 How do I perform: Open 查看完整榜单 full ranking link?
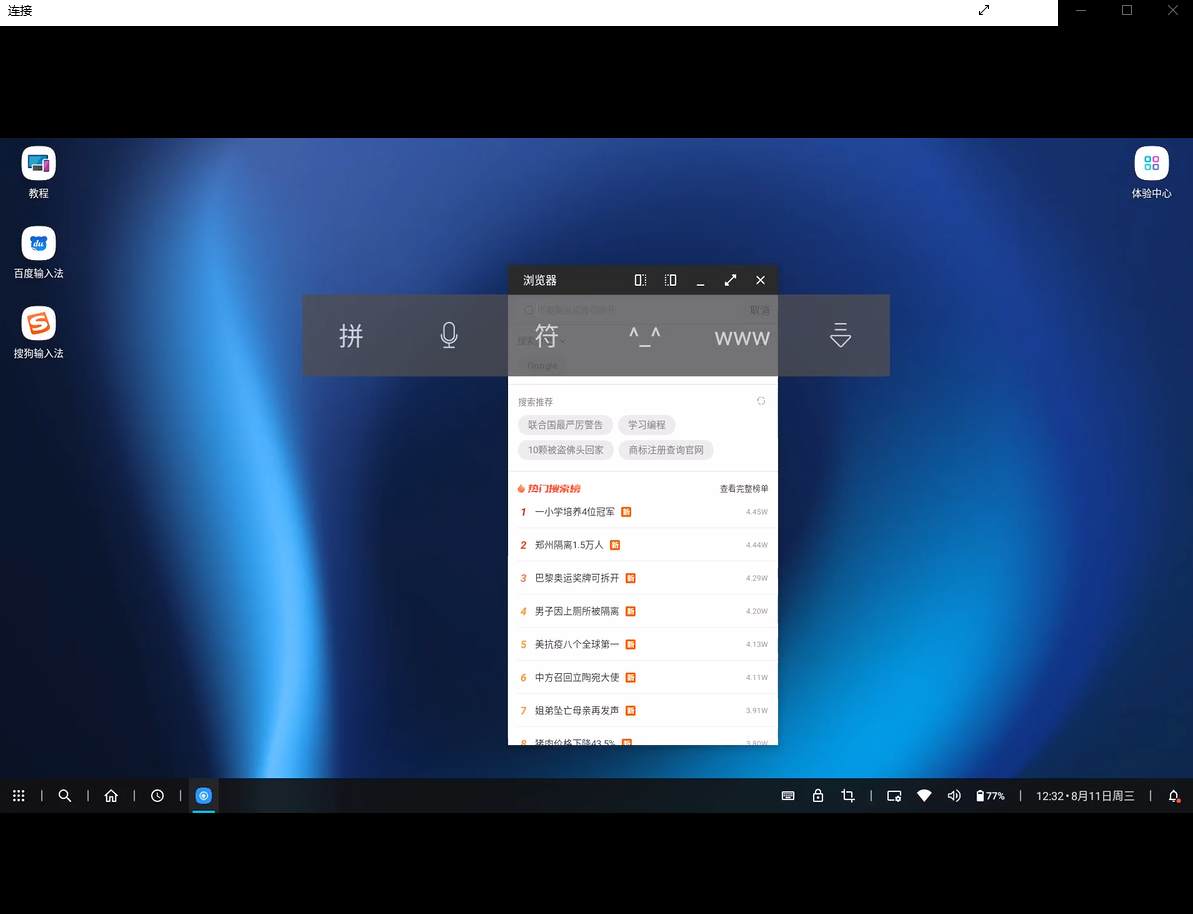[744, 489]
